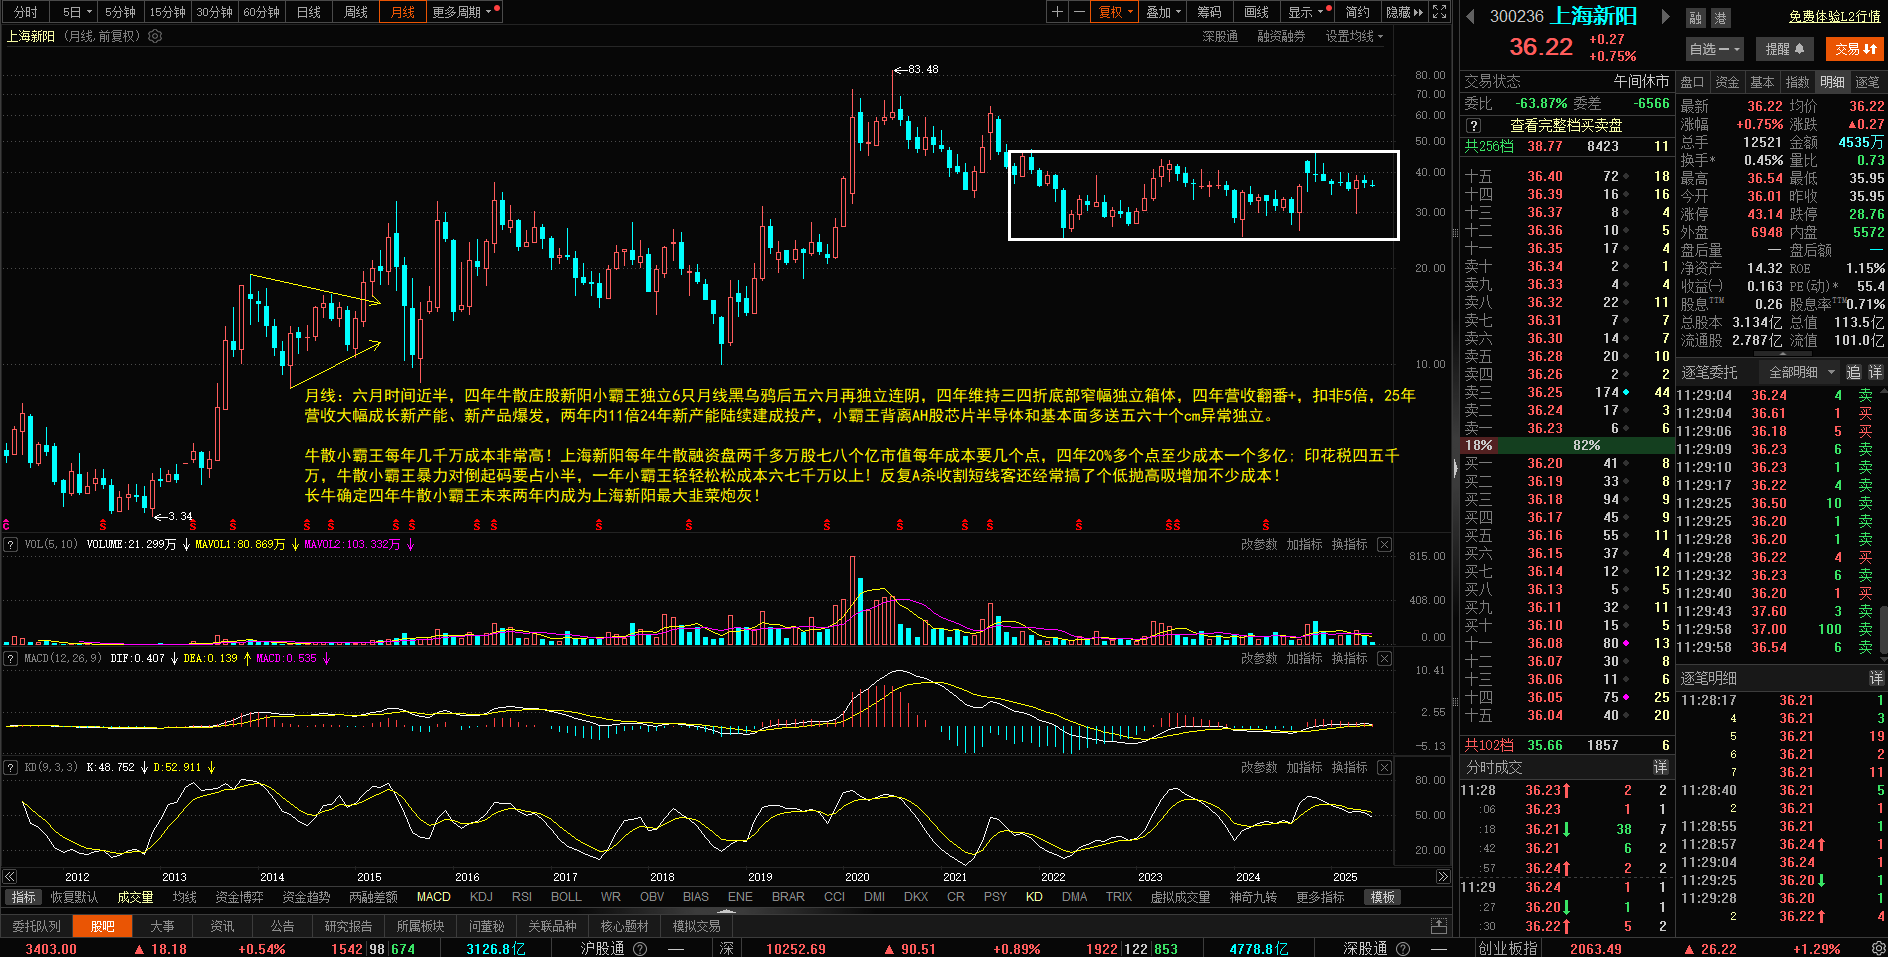1888x957 pixels.
Task: Select the 分时 intraday tab
Action: (x=26, y=12)
